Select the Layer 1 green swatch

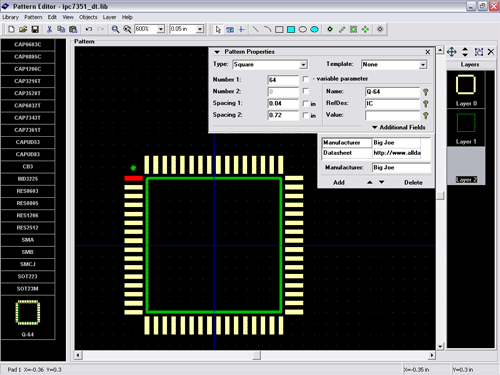(x=466, y=122)
